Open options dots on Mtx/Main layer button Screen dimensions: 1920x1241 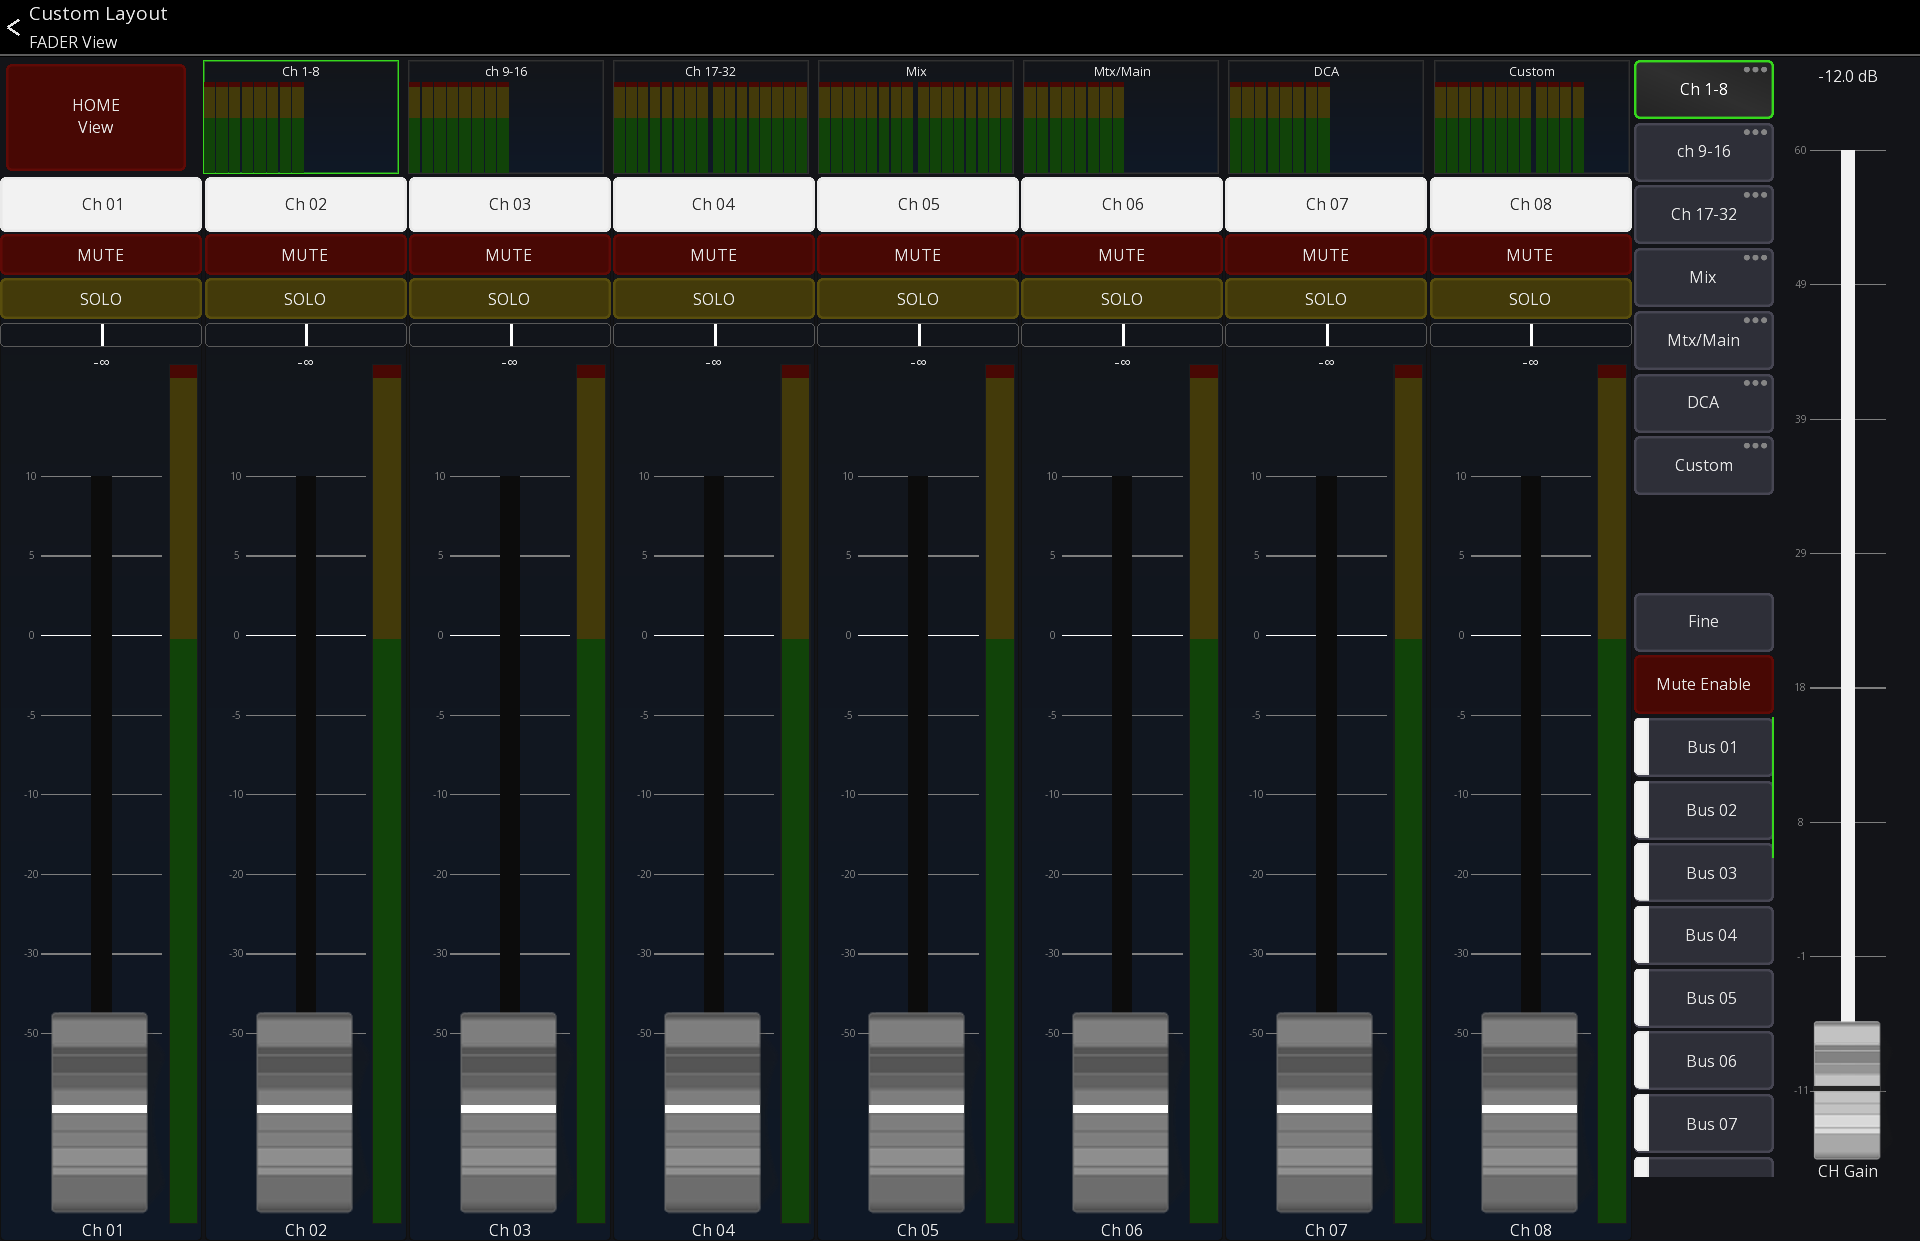coord(1755,320)
